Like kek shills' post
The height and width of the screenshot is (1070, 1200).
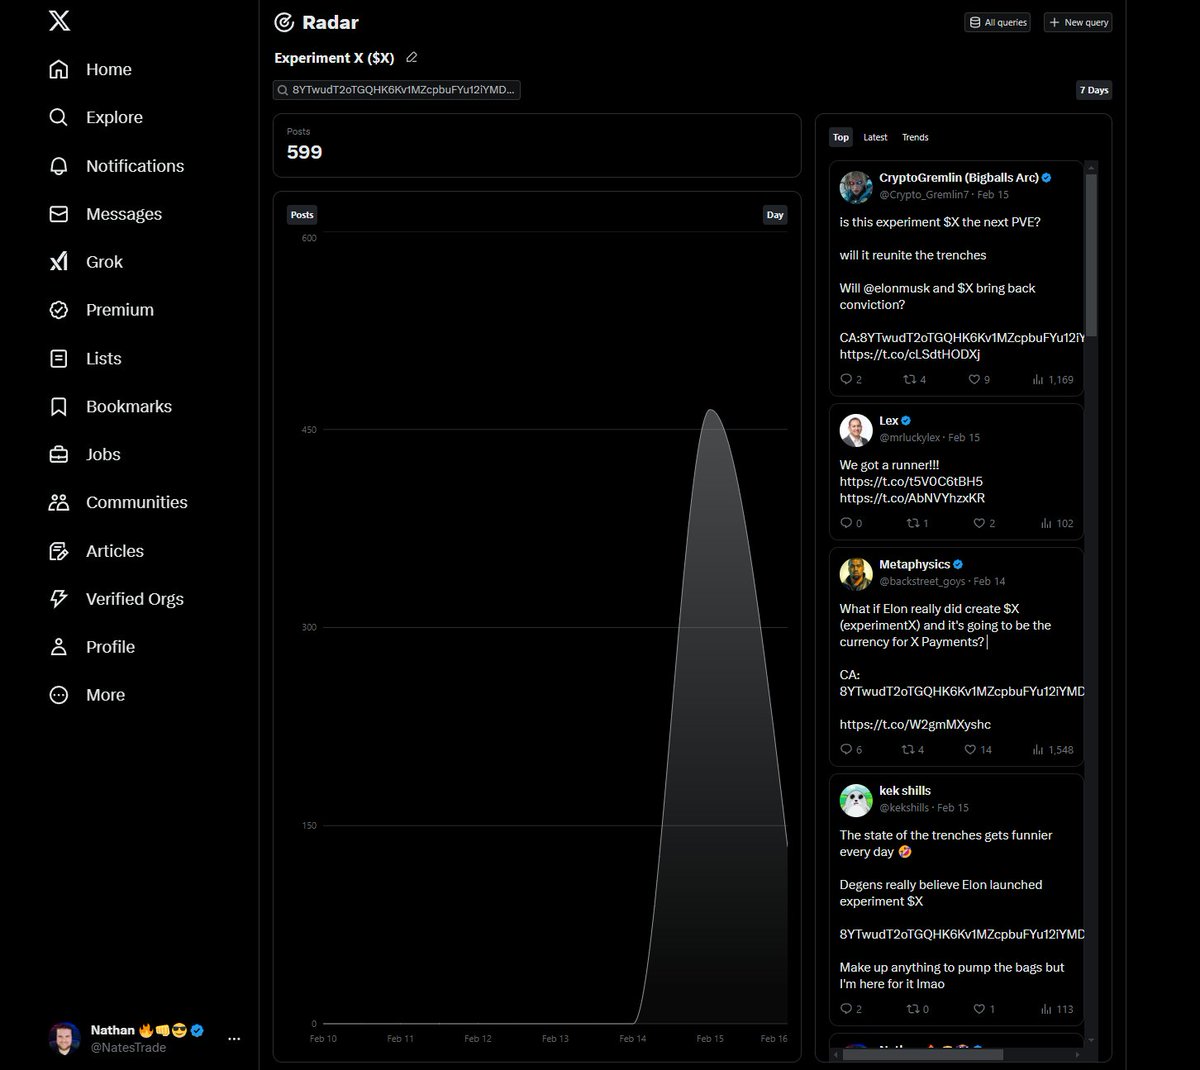[x=984, y=1009]
